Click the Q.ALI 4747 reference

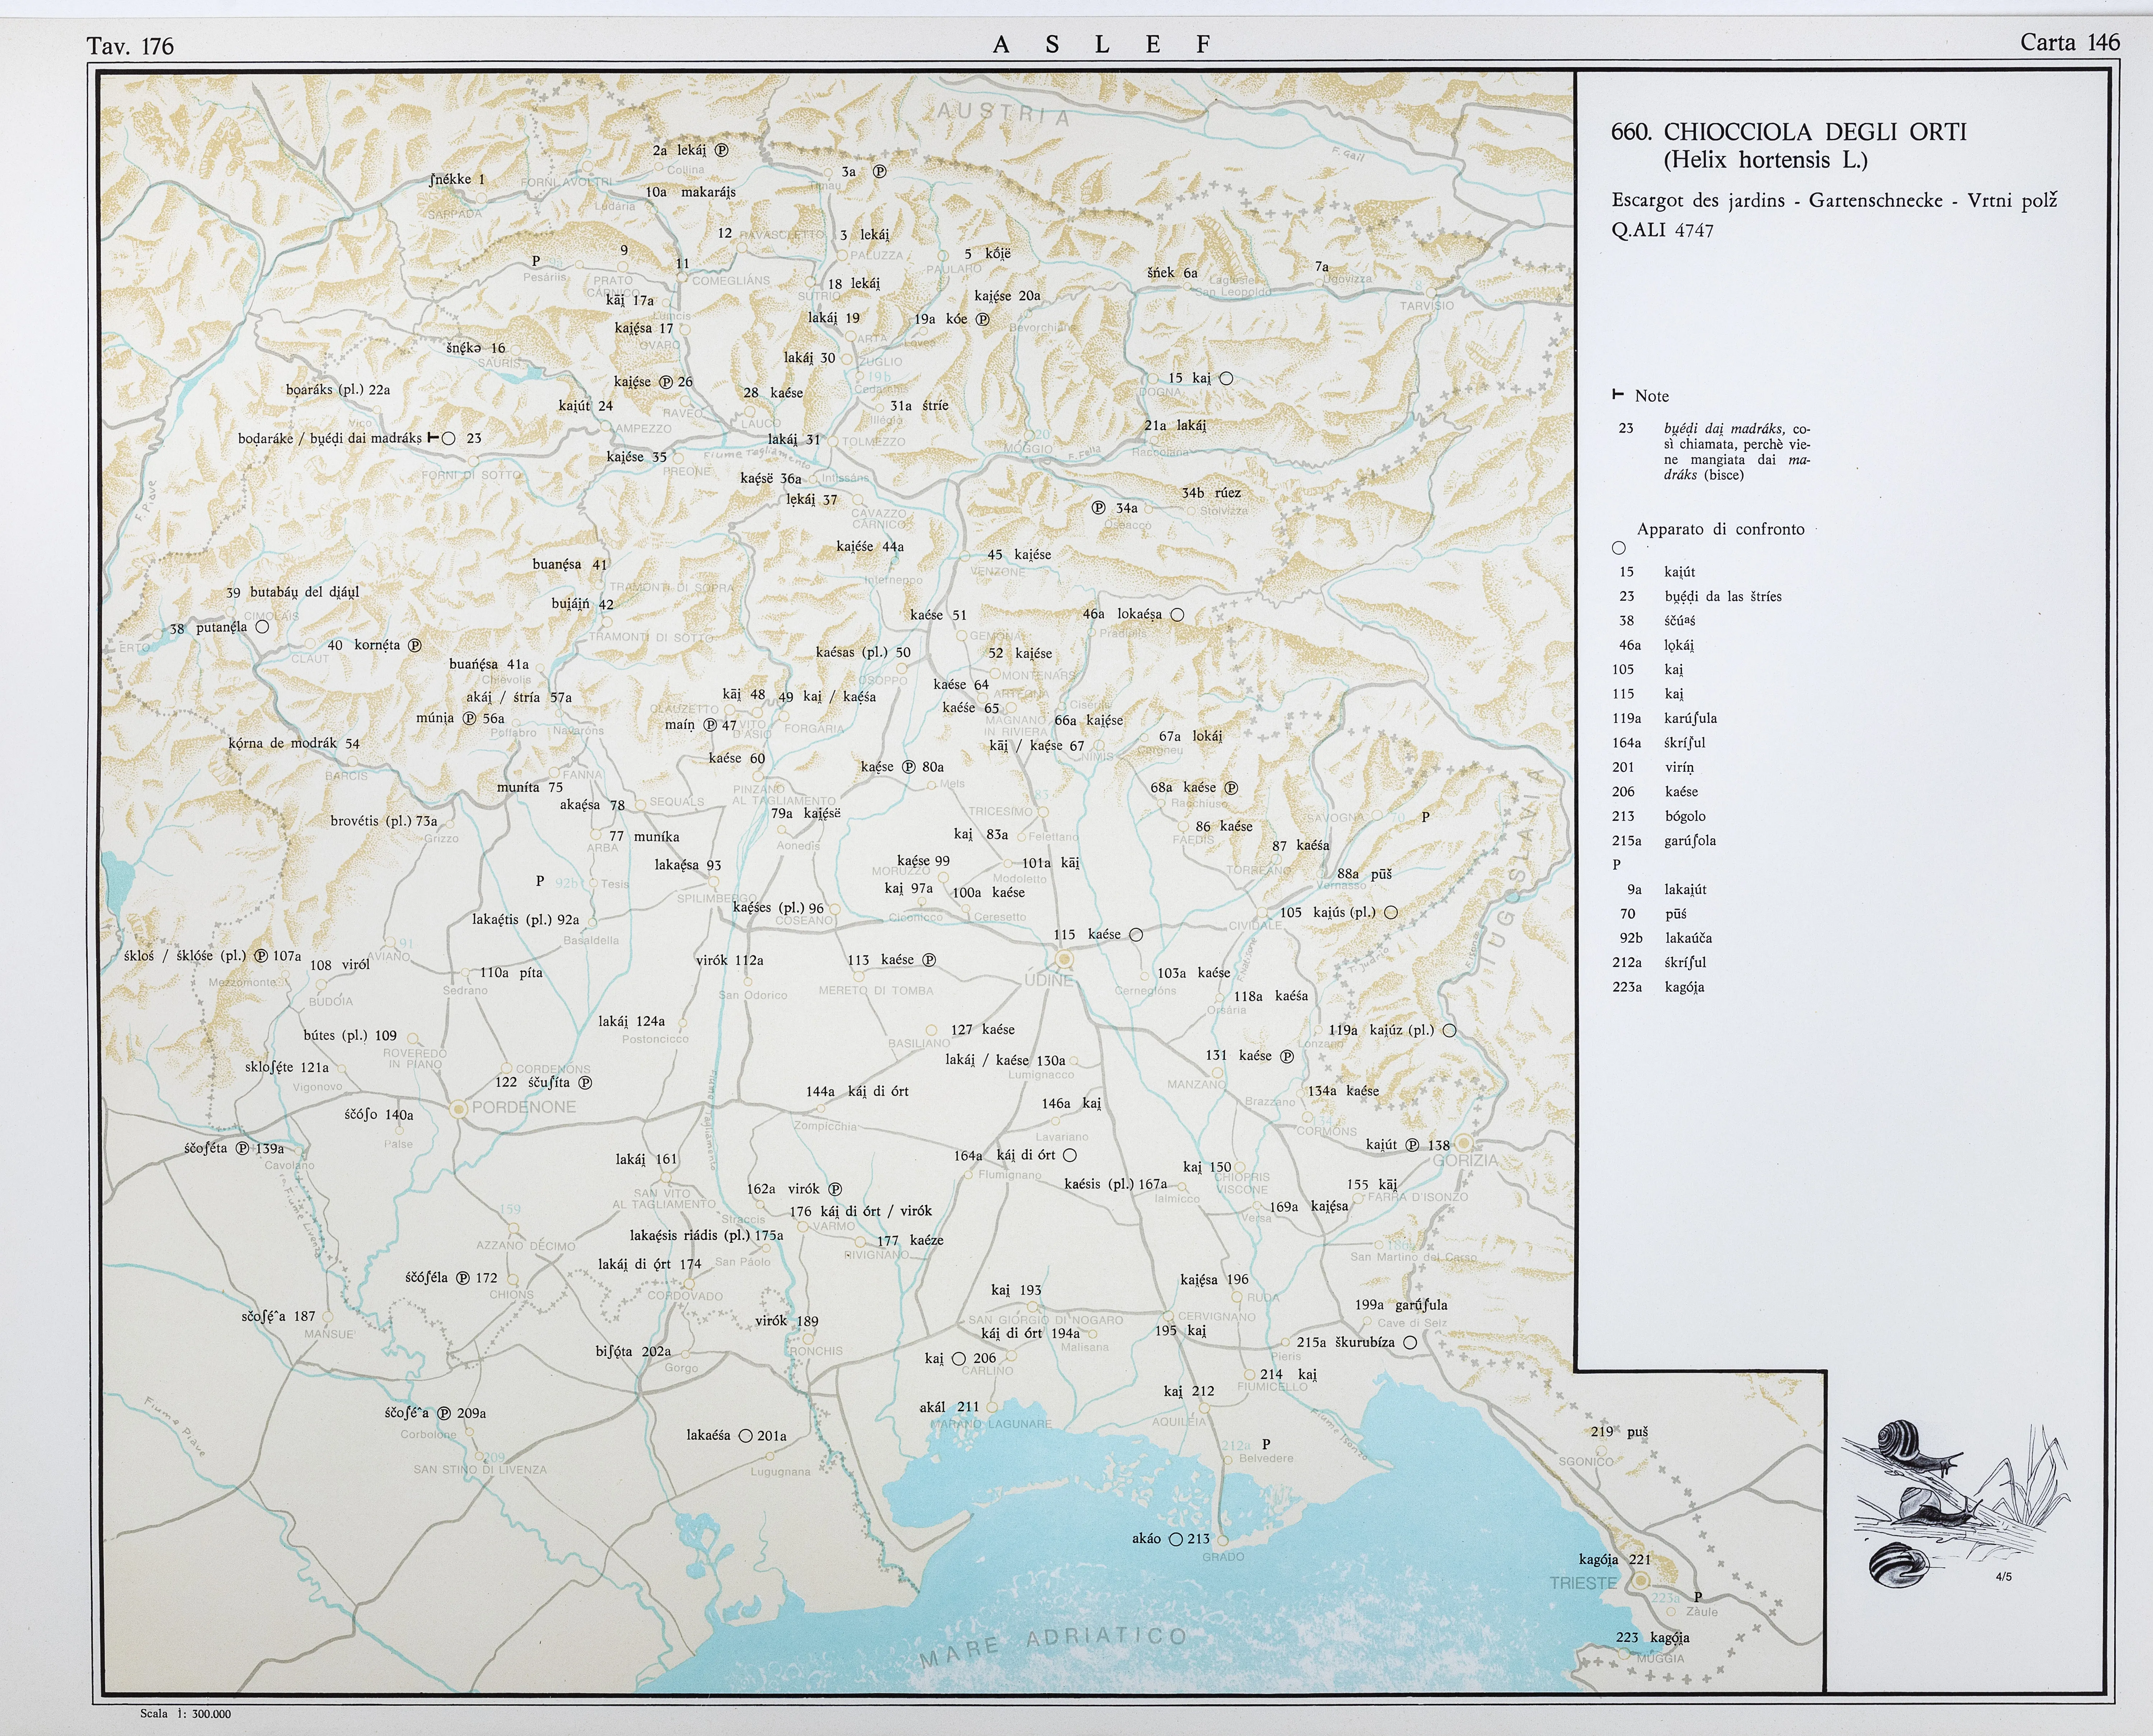(1662, 231)
